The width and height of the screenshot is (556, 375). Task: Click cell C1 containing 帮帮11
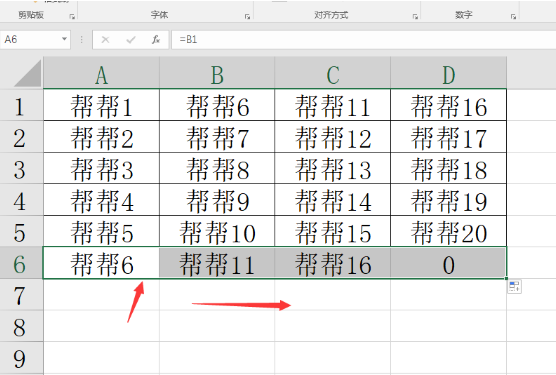333,105
